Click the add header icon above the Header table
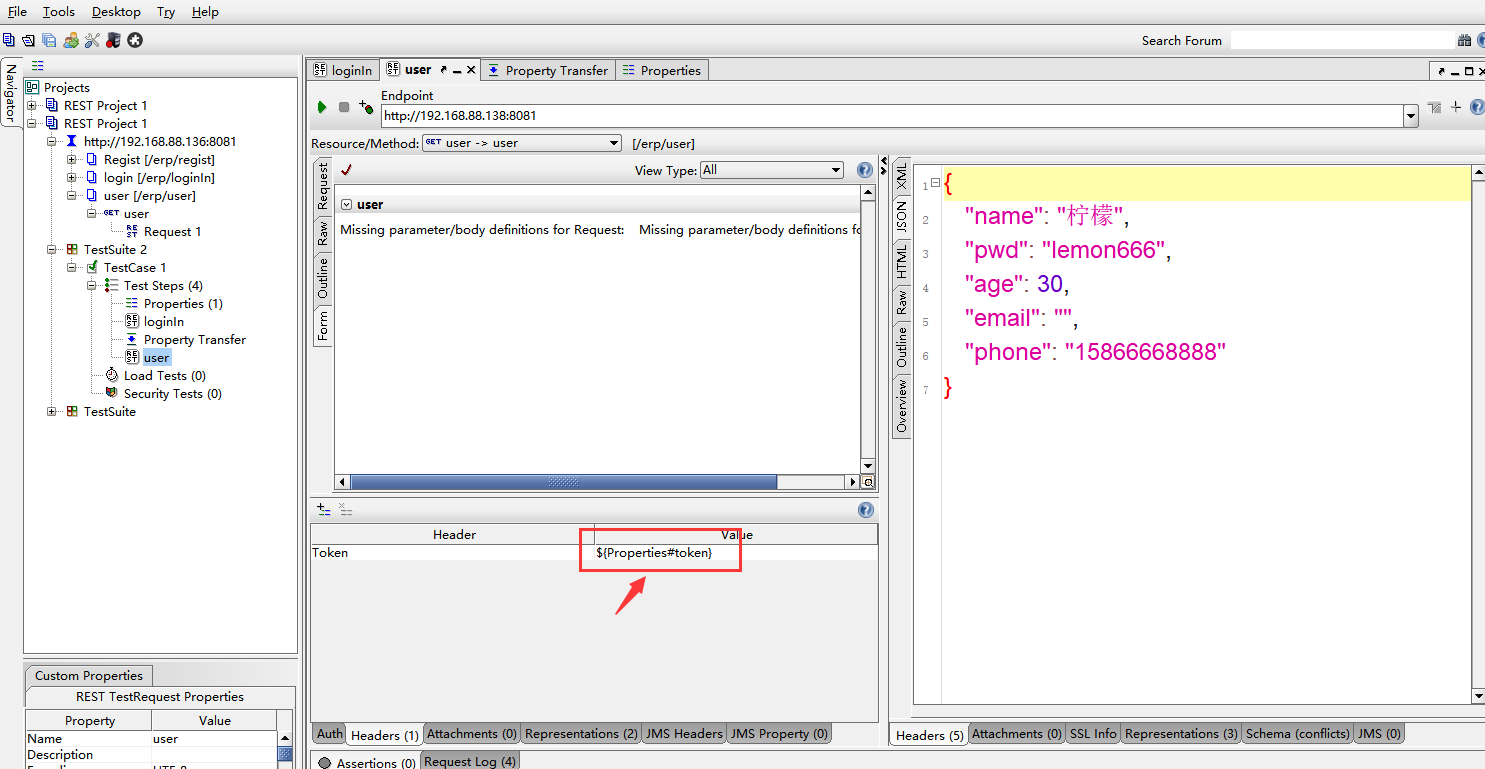 click(x=324, y=510)
